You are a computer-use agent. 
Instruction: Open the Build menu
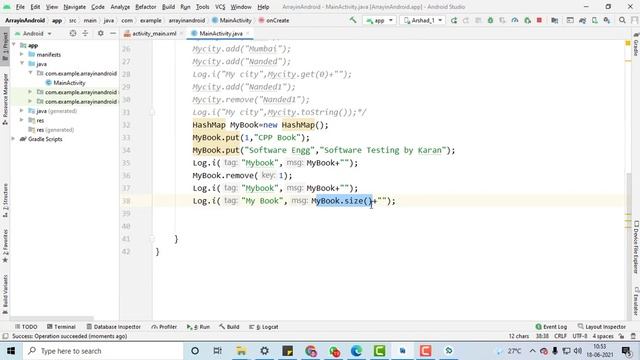pyautogui.click(x=168, y=7)
